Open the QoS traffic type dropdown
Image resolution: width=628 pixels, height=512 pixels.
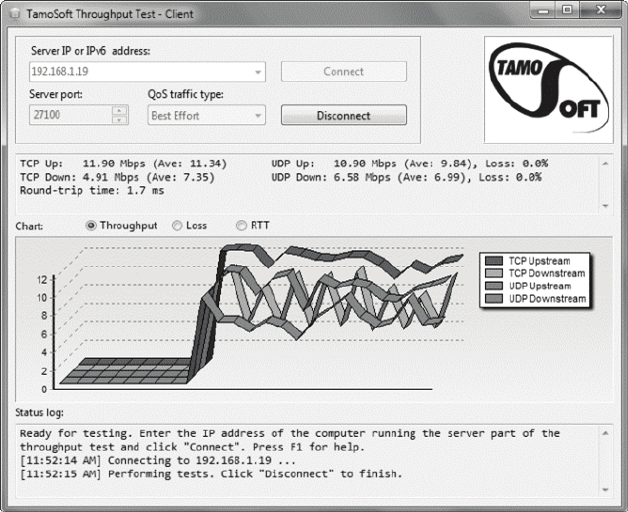(206, 115)
